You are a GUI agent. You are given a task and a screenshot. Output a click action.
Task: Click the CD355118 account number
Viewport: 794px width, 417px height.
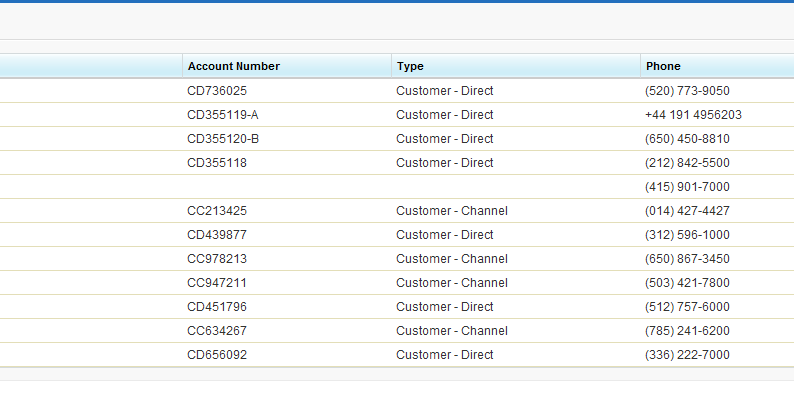(x=217, y=163)
